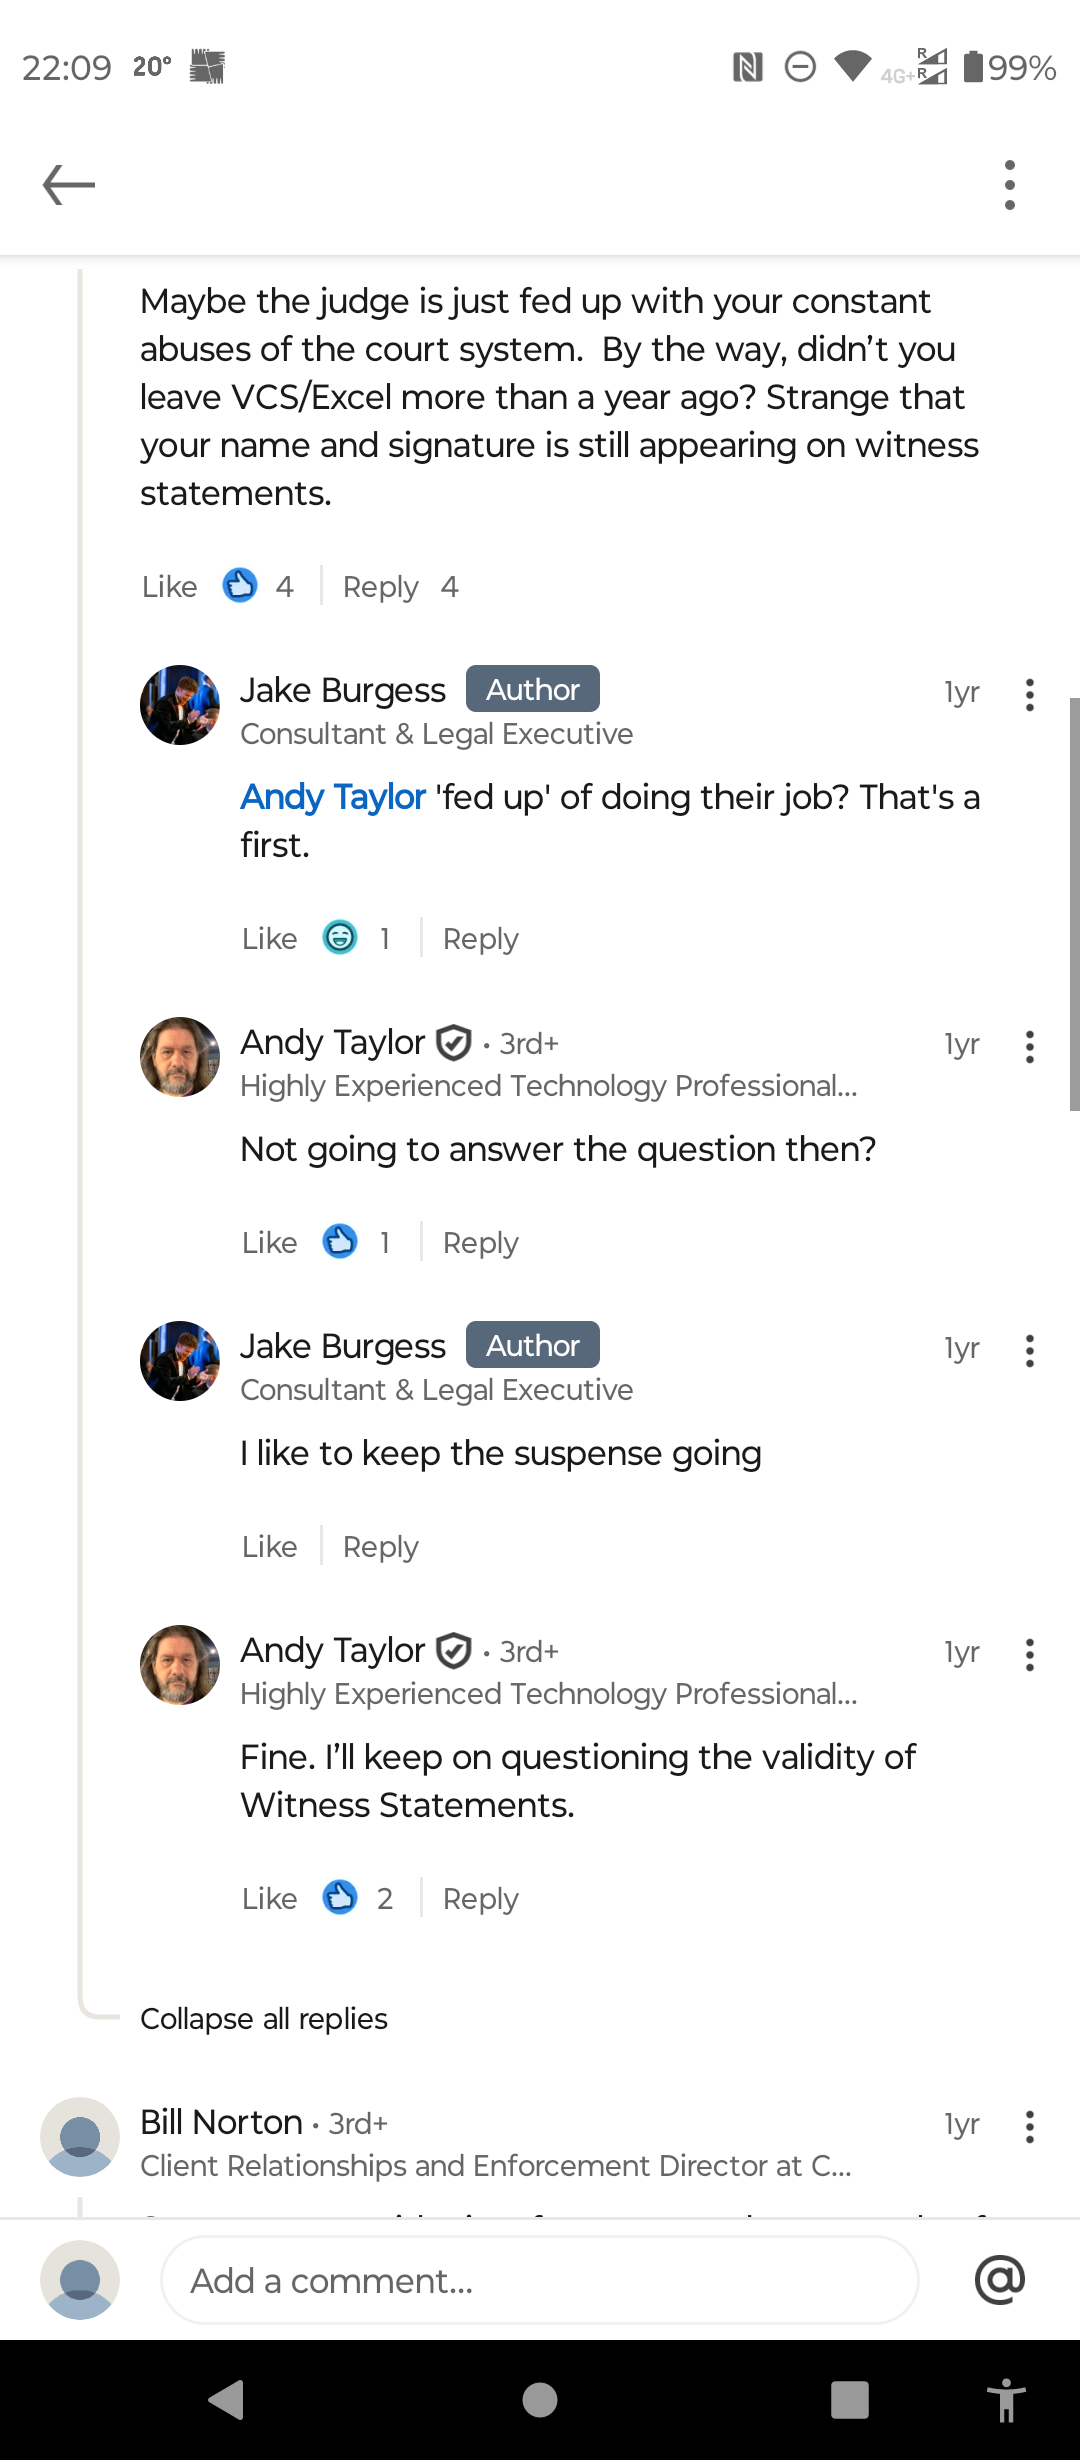Tap the accessibility icon in navigation bar
1080x2460 pixels.
[1006, 2399]
